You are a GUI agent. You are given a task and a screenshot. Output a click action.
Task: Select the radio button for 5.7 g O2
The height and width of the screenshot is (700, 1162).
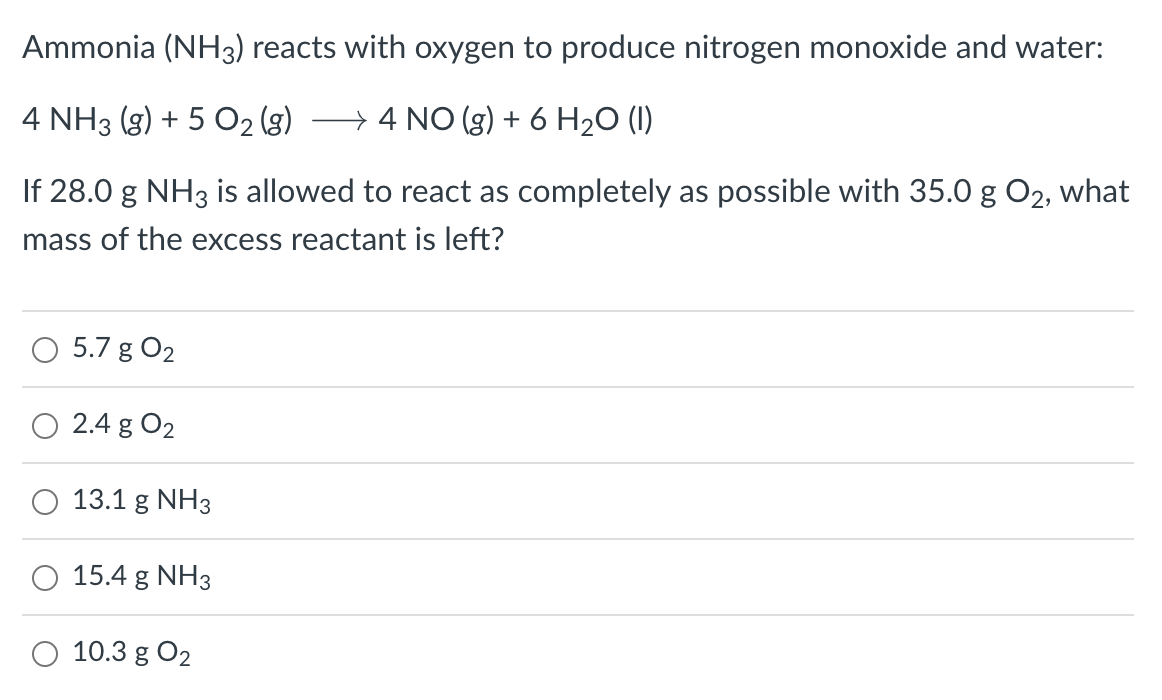(44, 350)
